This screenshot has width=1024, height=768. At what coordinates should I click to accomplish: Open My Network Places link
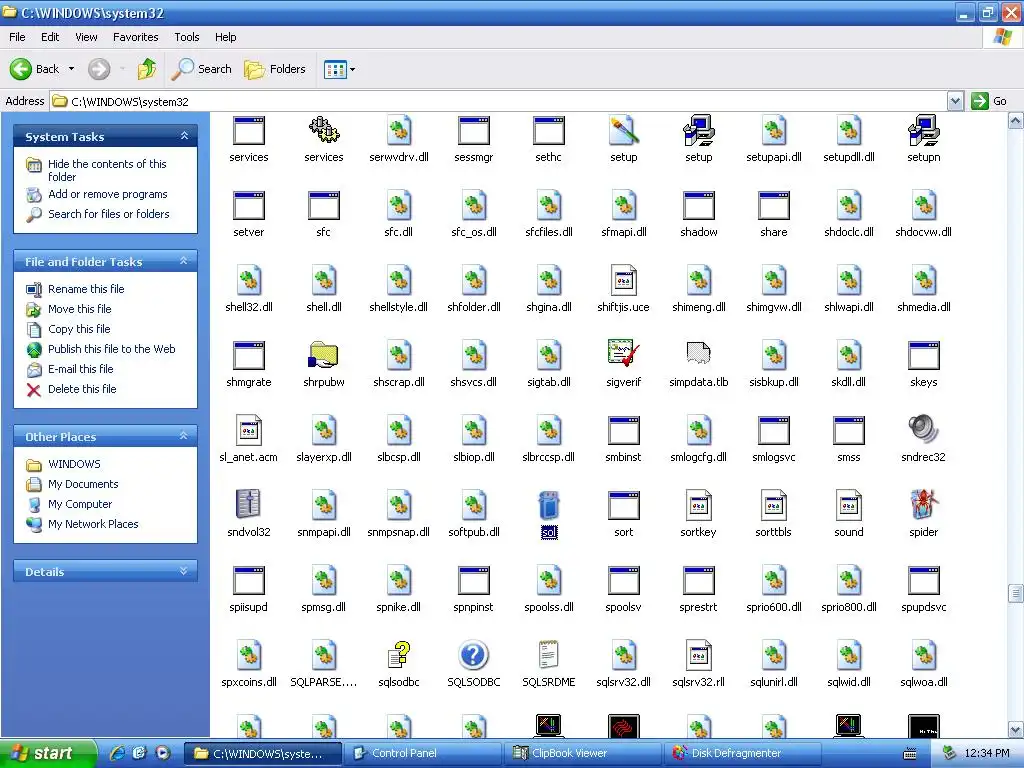93,524
